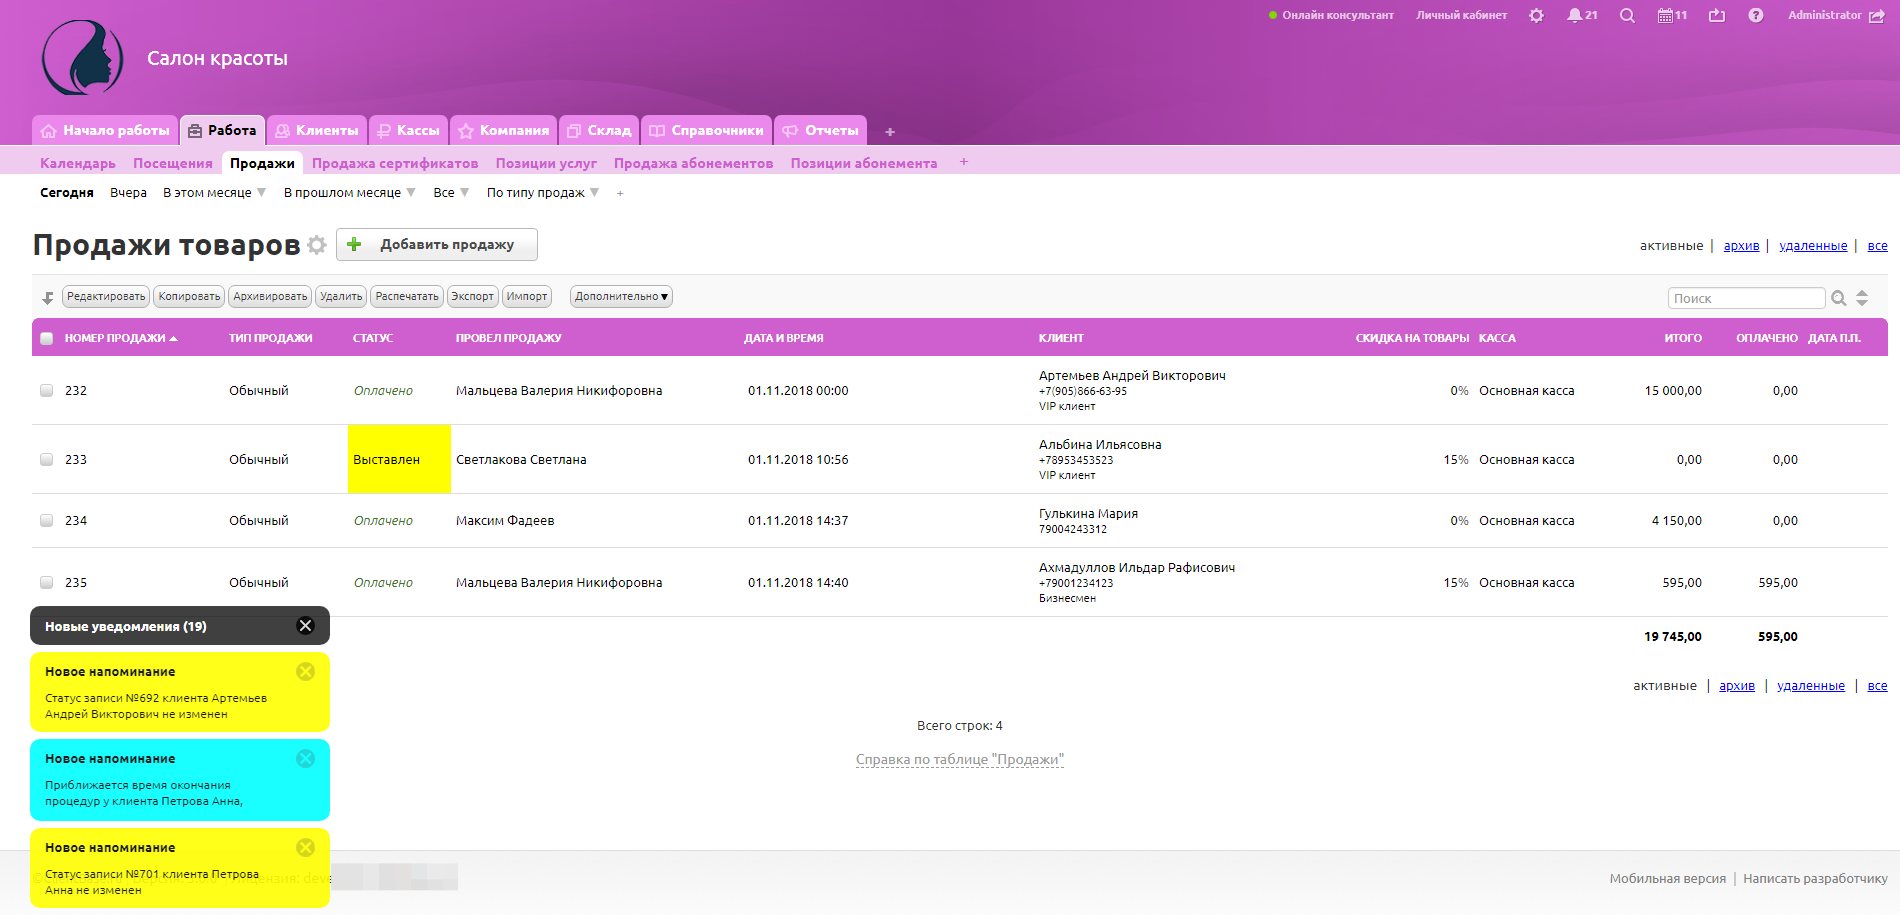
Task: Click gear icon next to Продажи товаров
Action: coord(317,245)
